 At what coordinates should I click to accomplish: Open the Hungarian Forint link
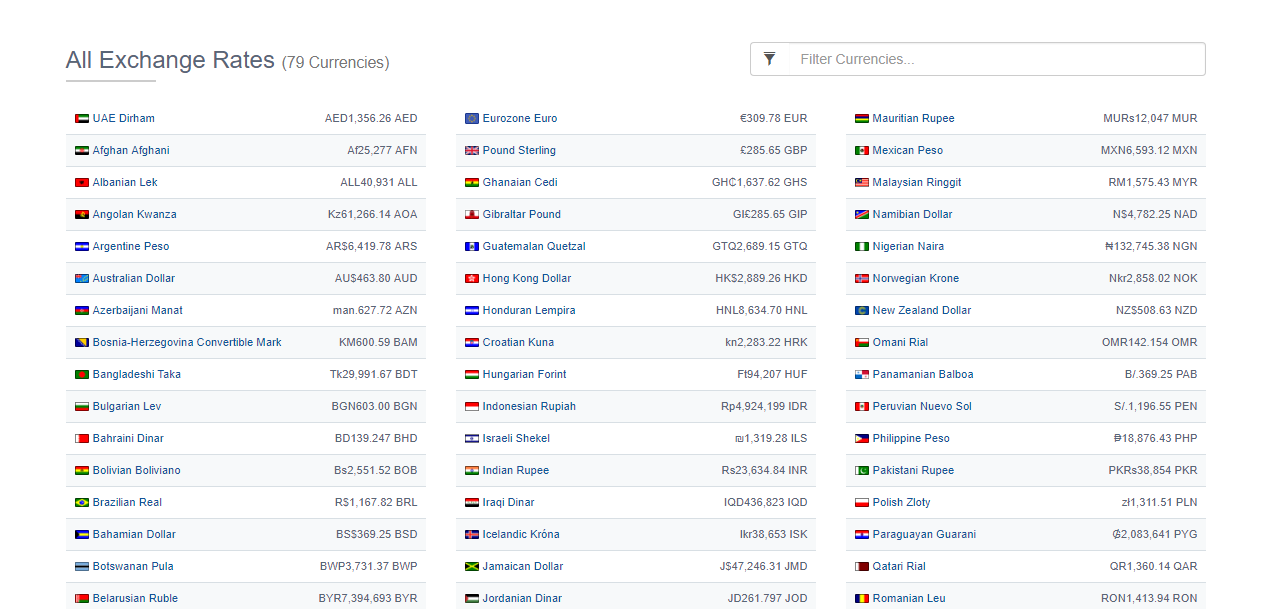524,374
